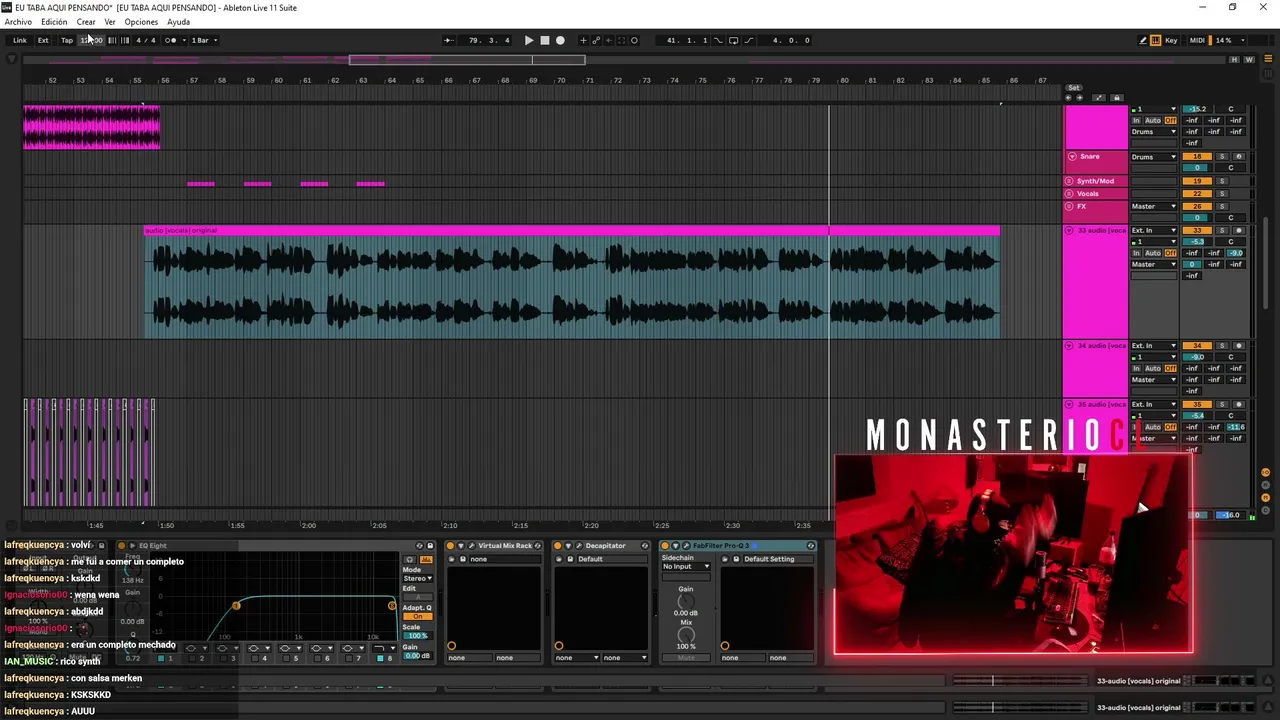This screenshot has height=720, width=1280.
Task: Open Master output dropdown on FX track
Action: pos(1154,206)
